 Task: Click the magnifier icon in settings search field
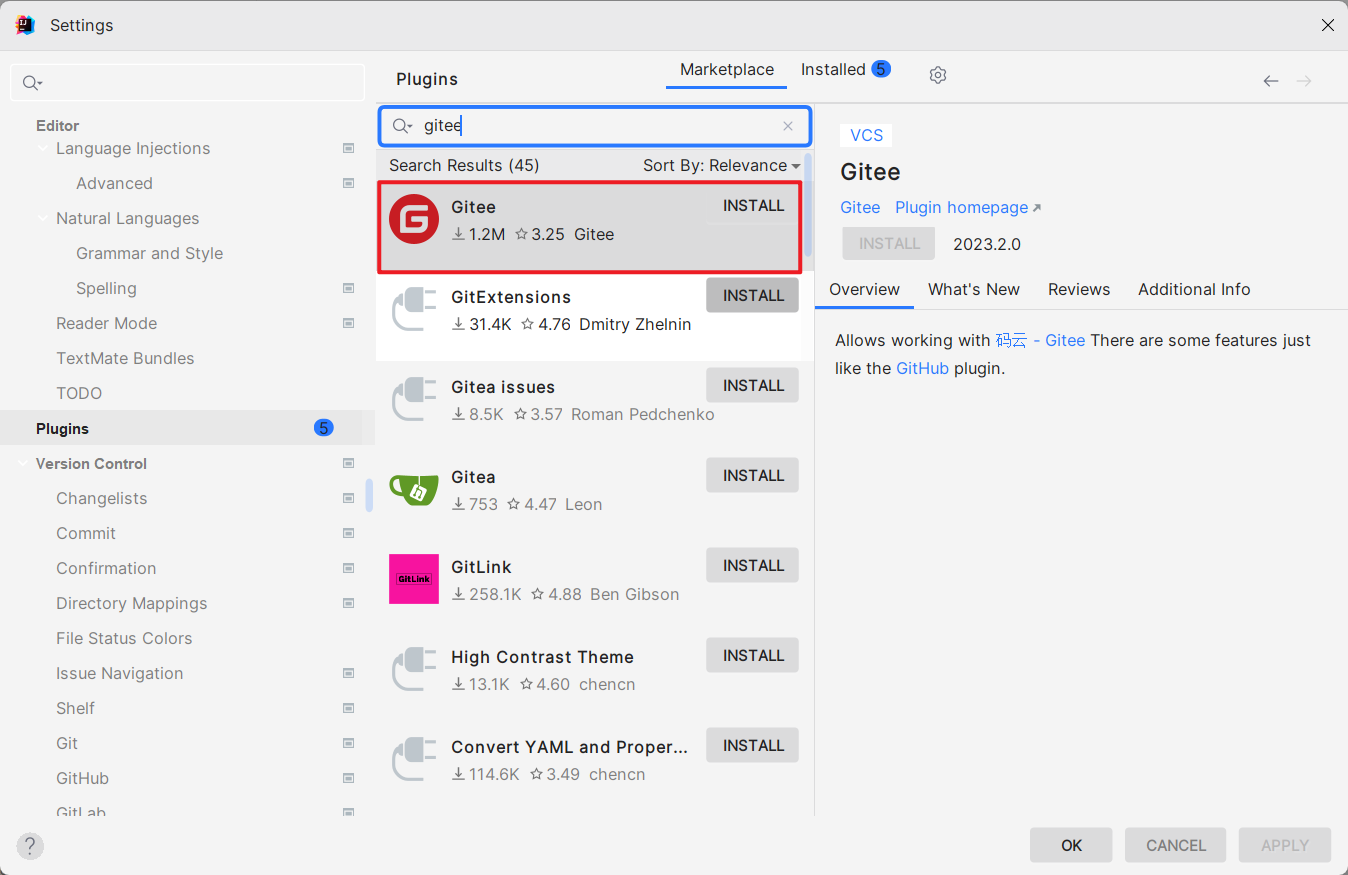coord(29,83)
